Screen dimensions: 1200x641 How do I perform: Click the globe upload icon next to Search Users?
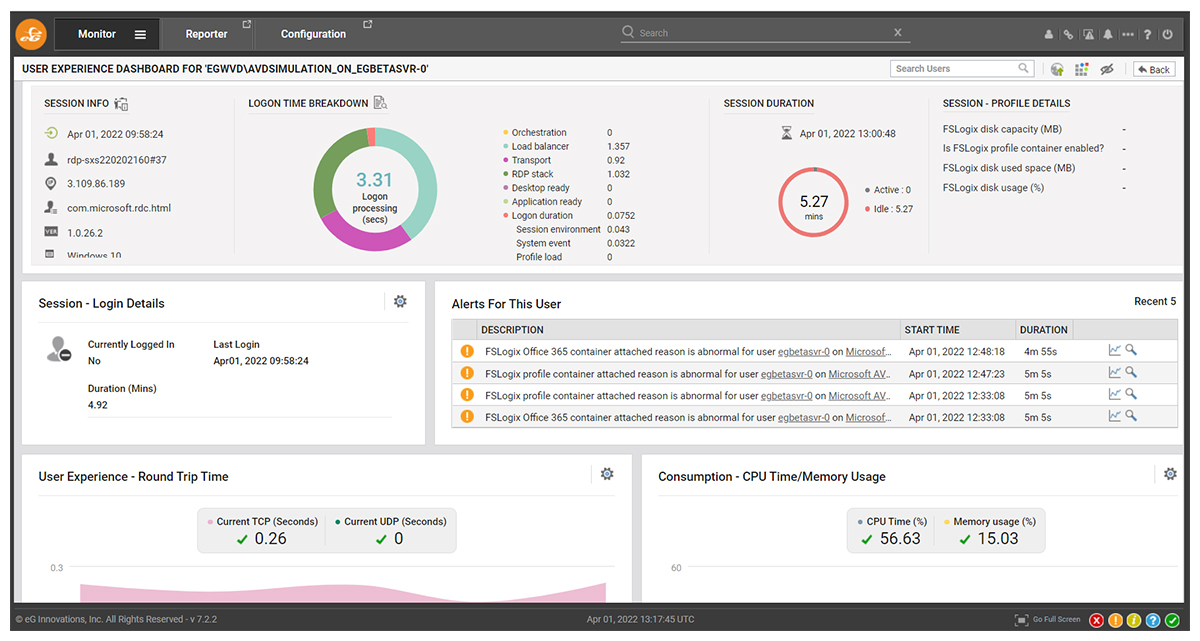[1057, 68]
